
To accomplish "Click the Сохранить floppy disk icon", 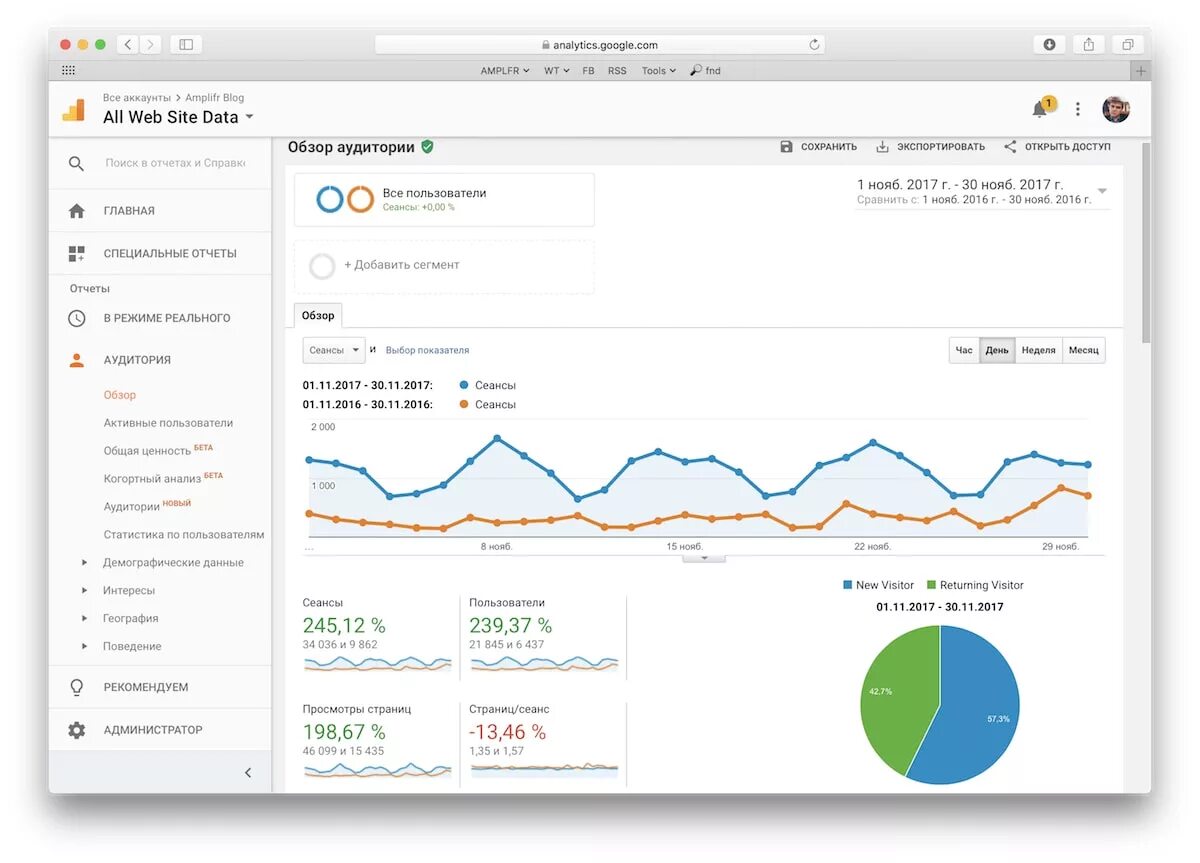I will pos(787,146).
